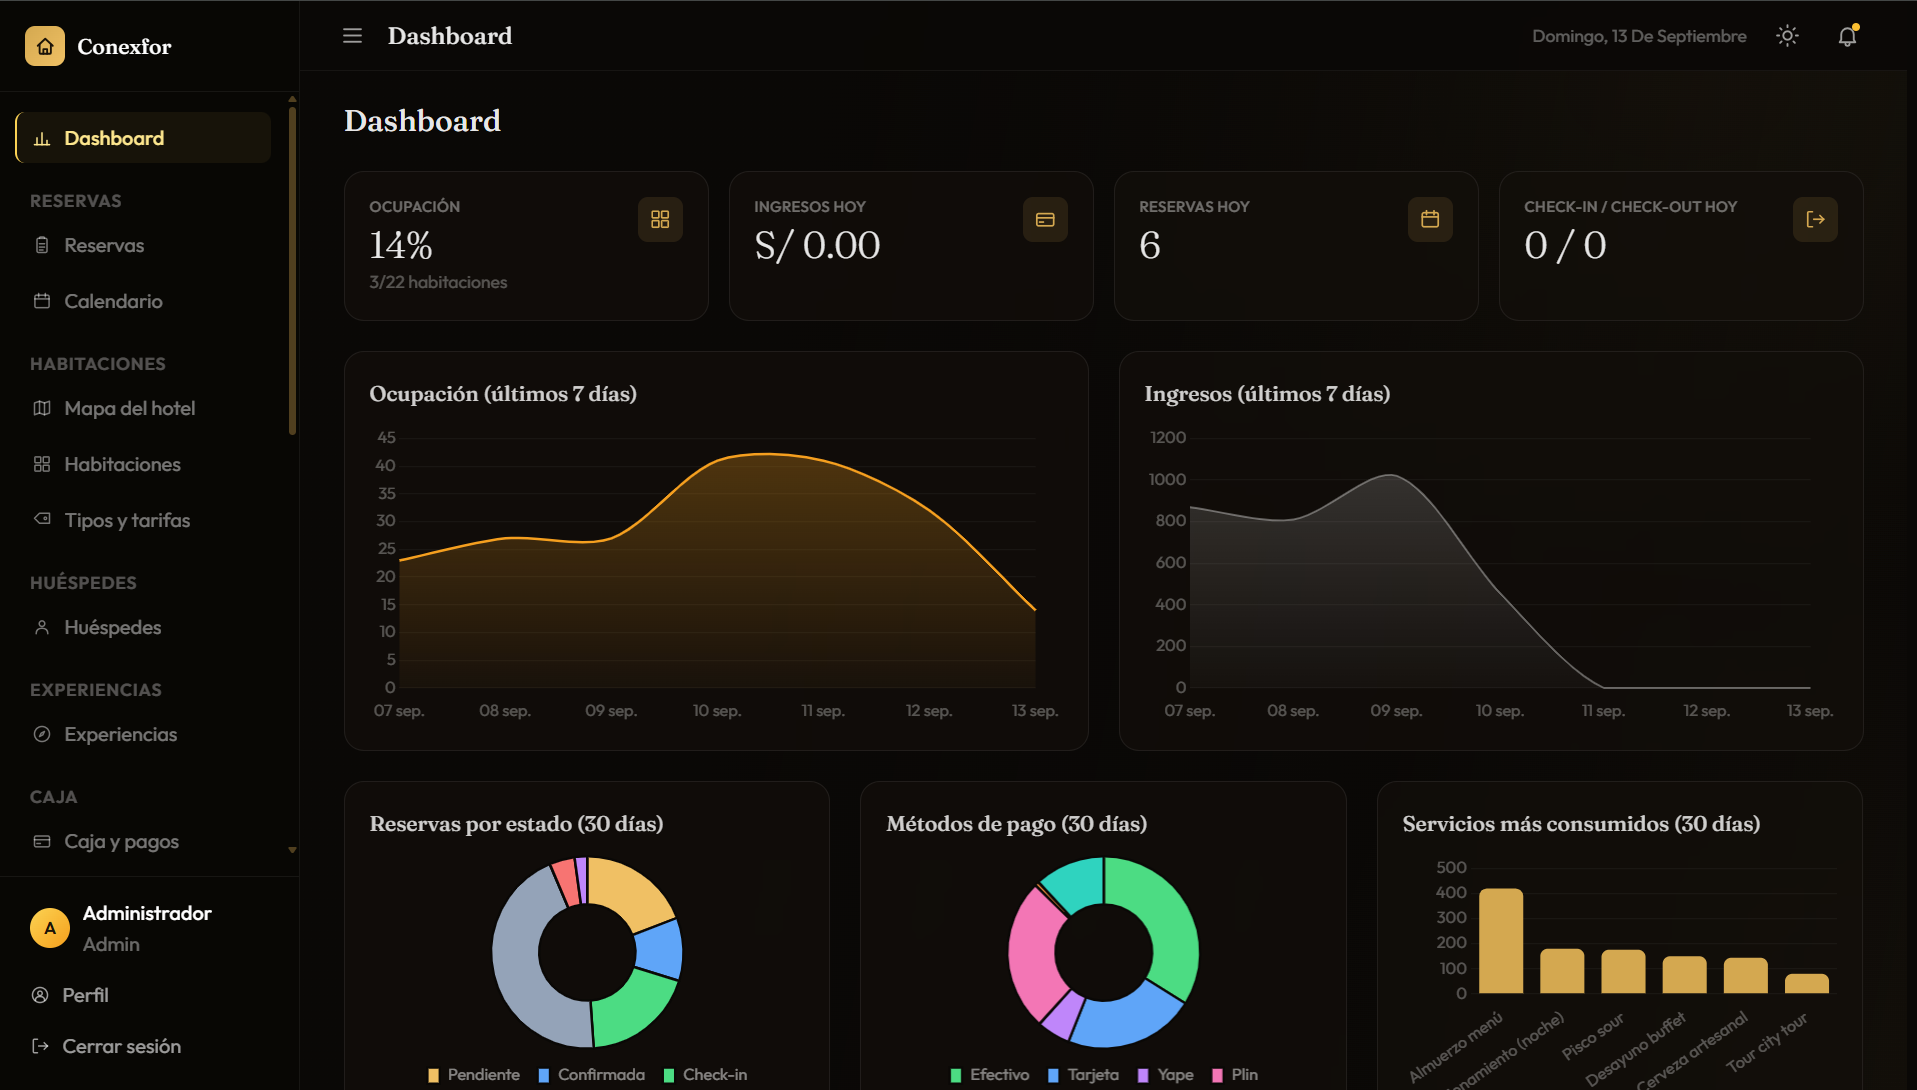Screen dimensions: 1917x1090
Task: Go to Reservas in the sidebar
Action: (x=143, y=245)
